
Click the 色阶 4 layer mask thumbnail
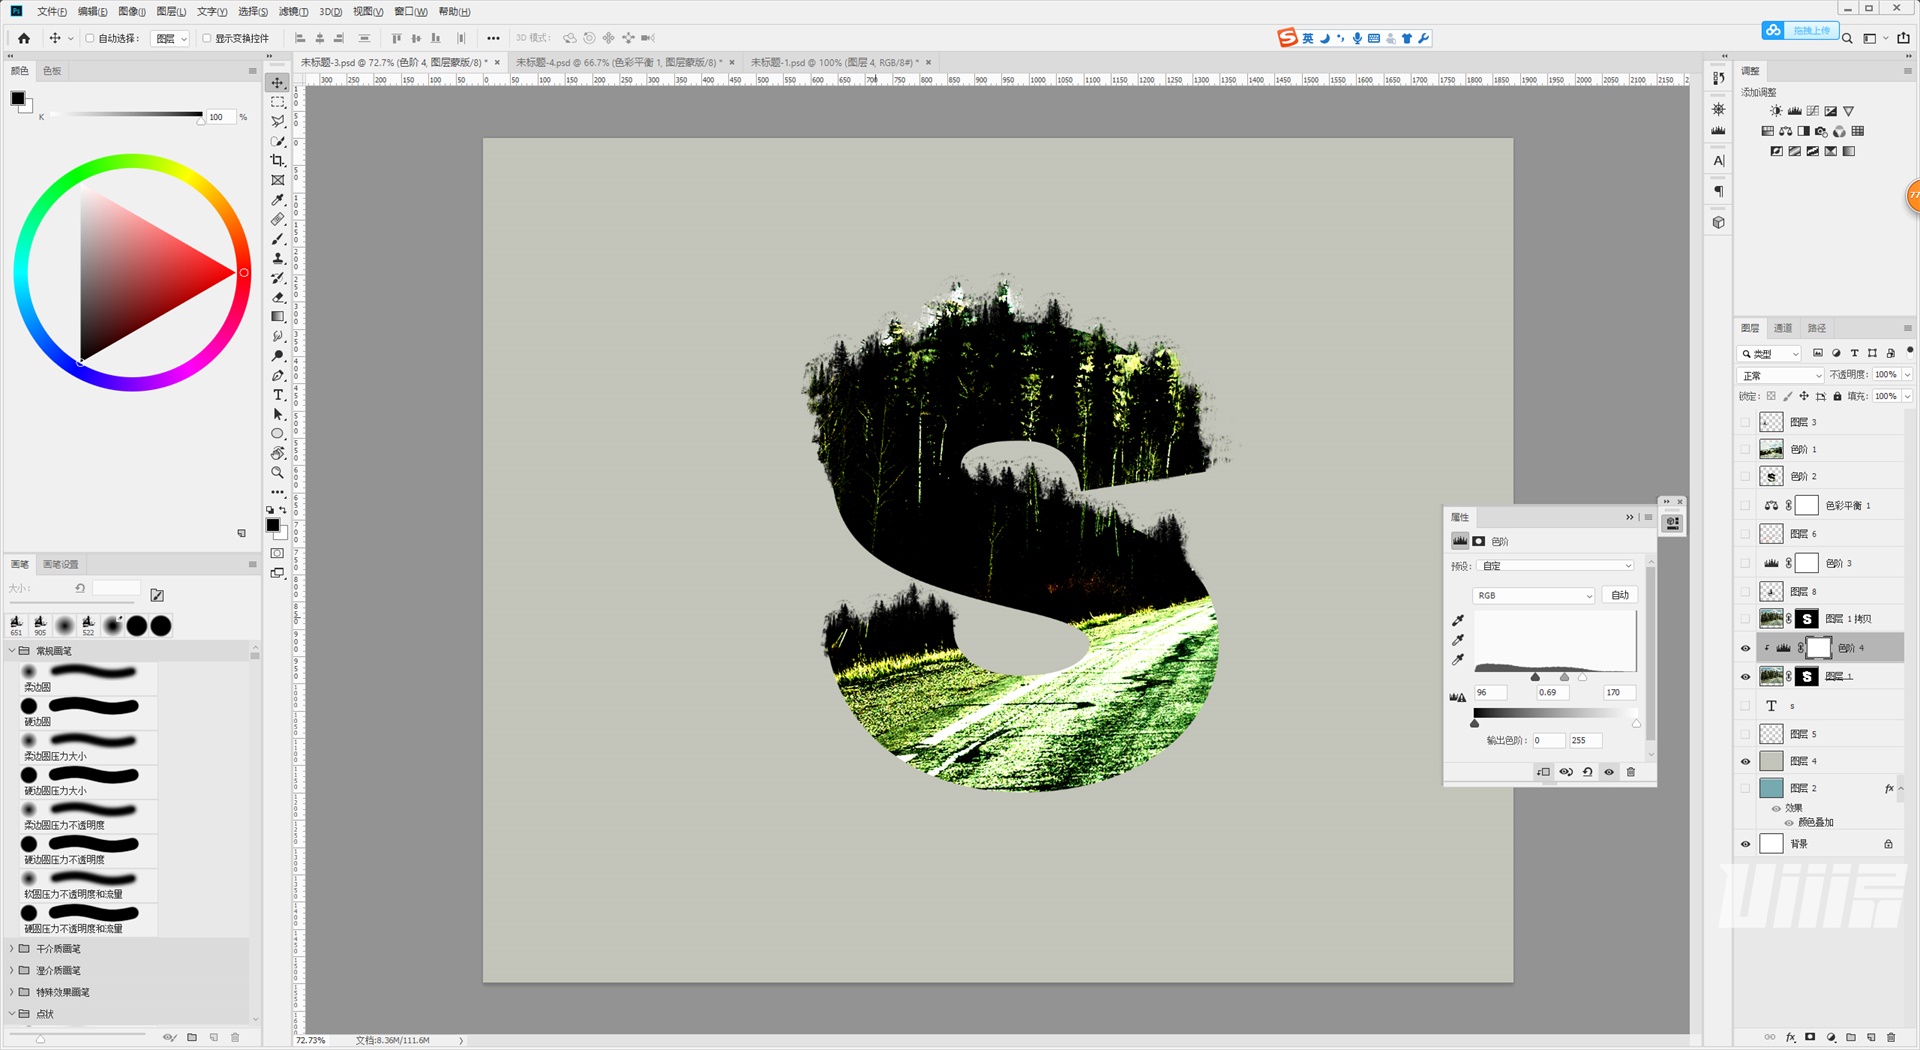1818,648
